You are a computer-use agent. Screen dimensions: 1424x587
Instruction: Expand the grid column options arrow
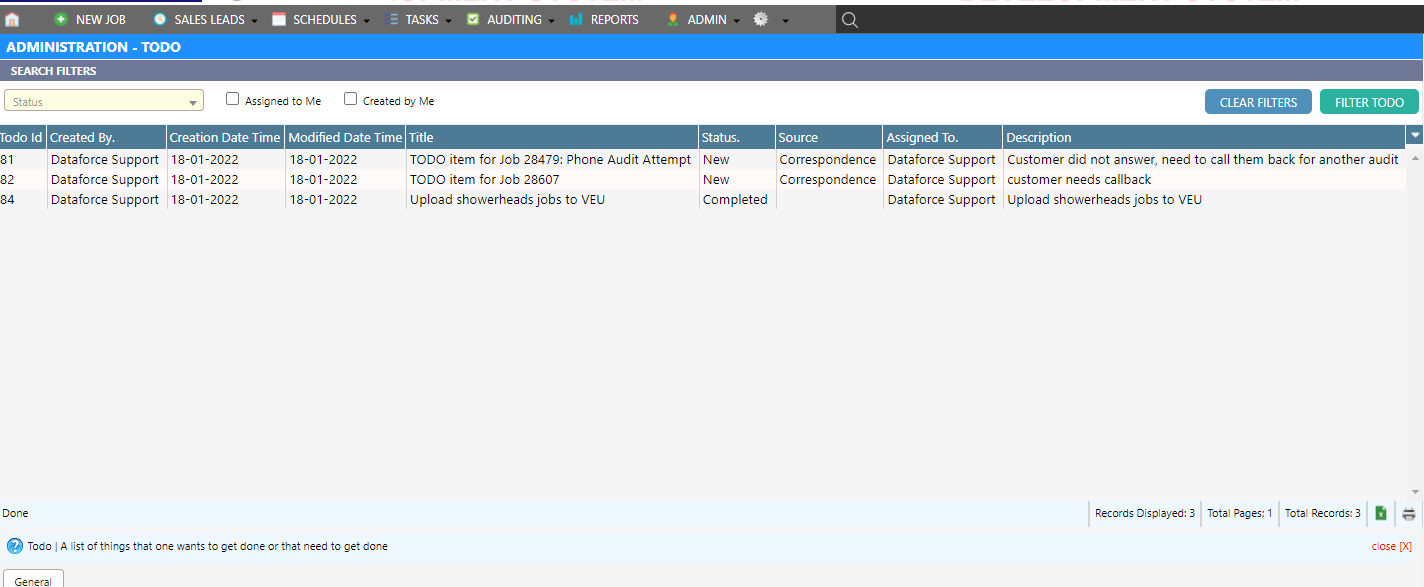[x=1415, y=135]
